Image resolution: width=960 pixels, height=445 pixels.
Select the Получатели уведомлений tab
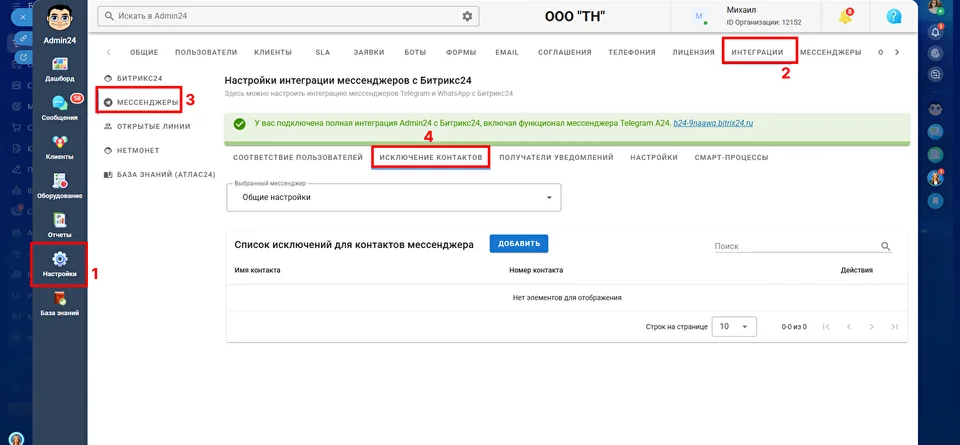556,157
